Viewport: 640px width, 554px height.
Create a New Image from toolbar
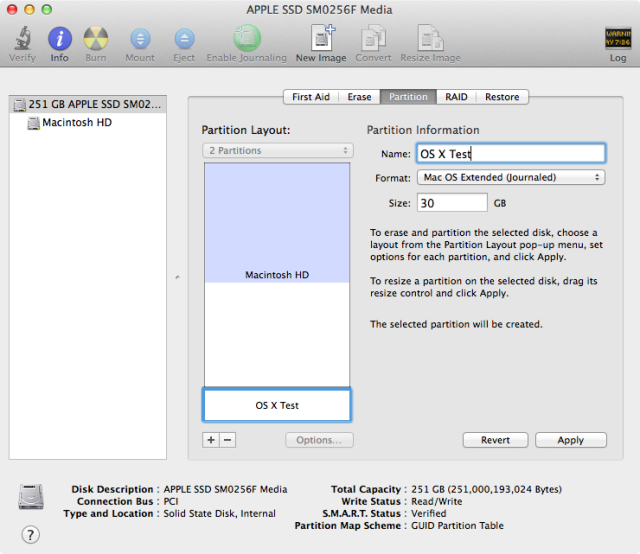pos(322,38)
